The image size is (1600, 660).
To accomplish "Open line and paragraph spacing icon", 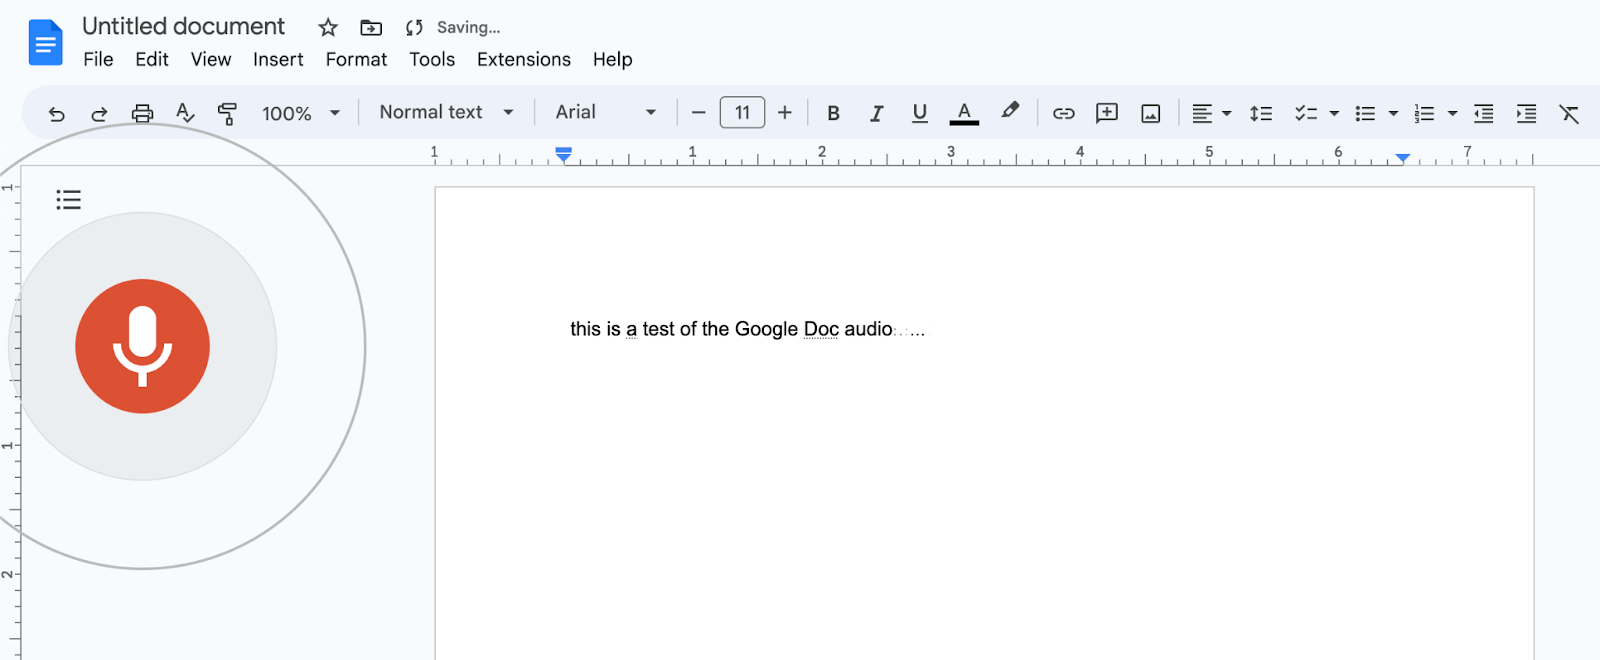I will click(1261, 113).
